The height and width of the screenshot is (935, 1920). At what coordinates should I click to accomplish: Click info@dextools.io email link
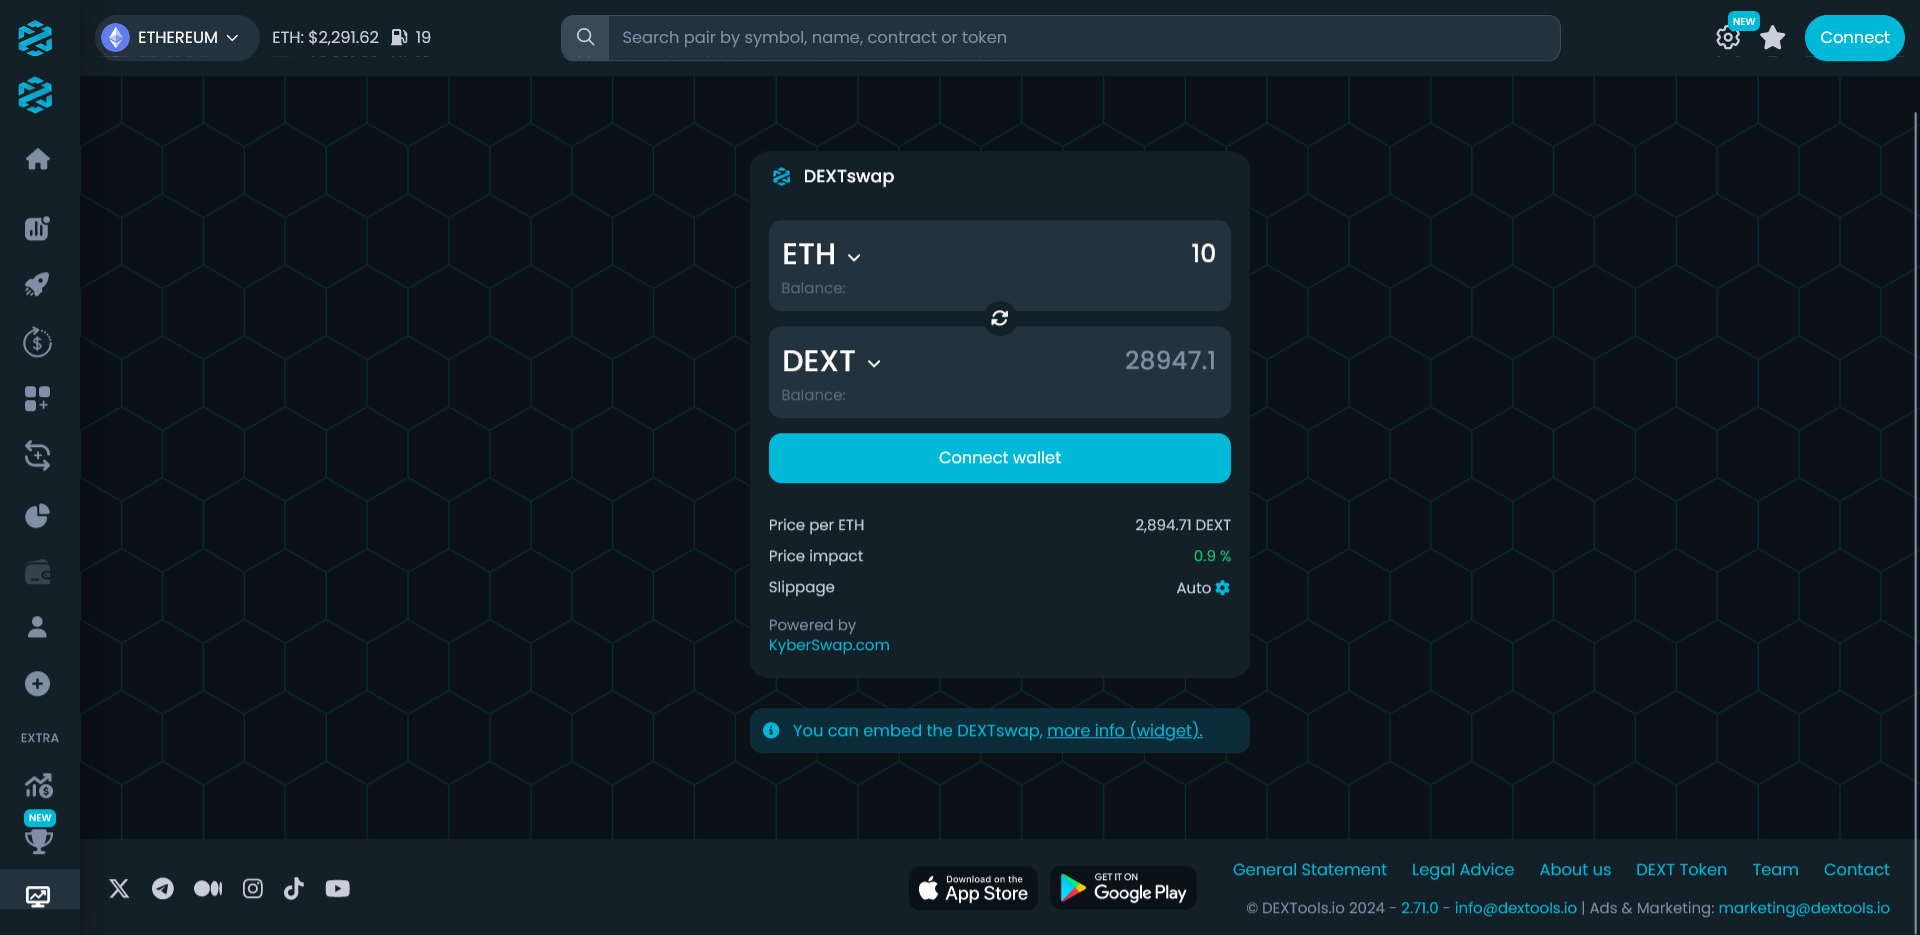point(1515,908)
